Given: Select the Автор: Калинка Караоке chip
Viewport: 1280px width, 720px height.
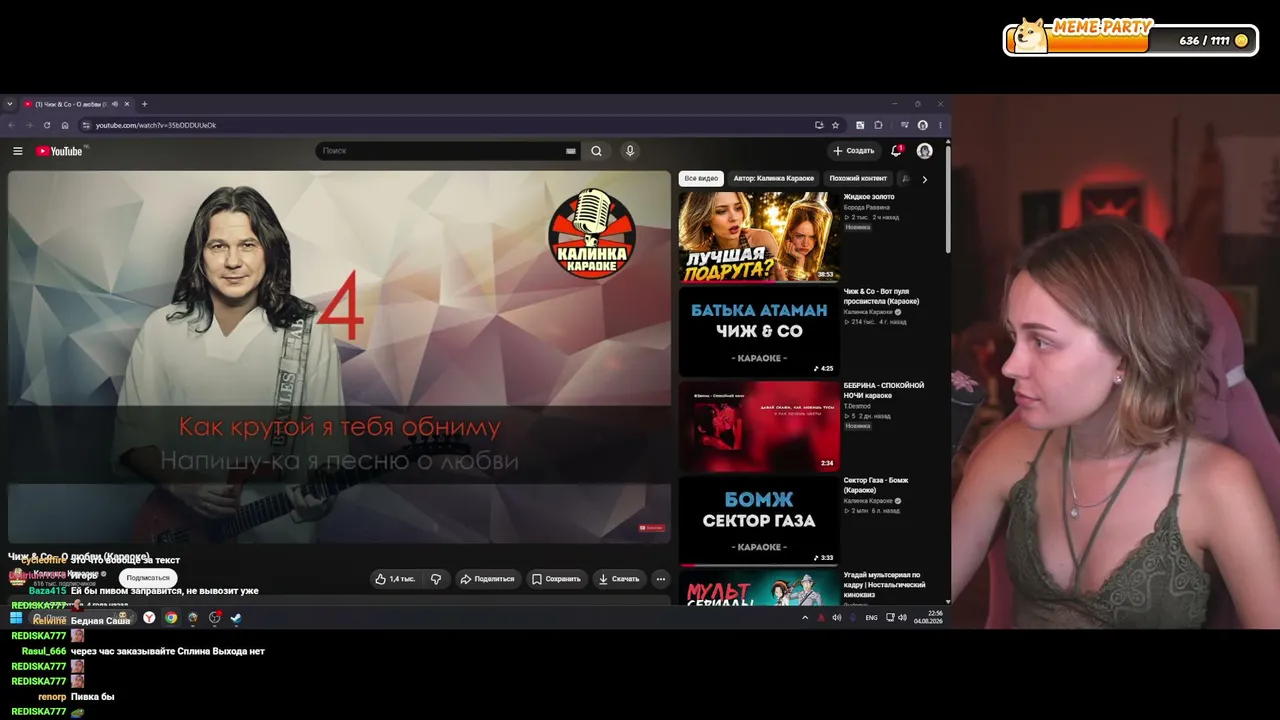Looking at the screenshot, I should pyautogui.click(x=774, y=178).
